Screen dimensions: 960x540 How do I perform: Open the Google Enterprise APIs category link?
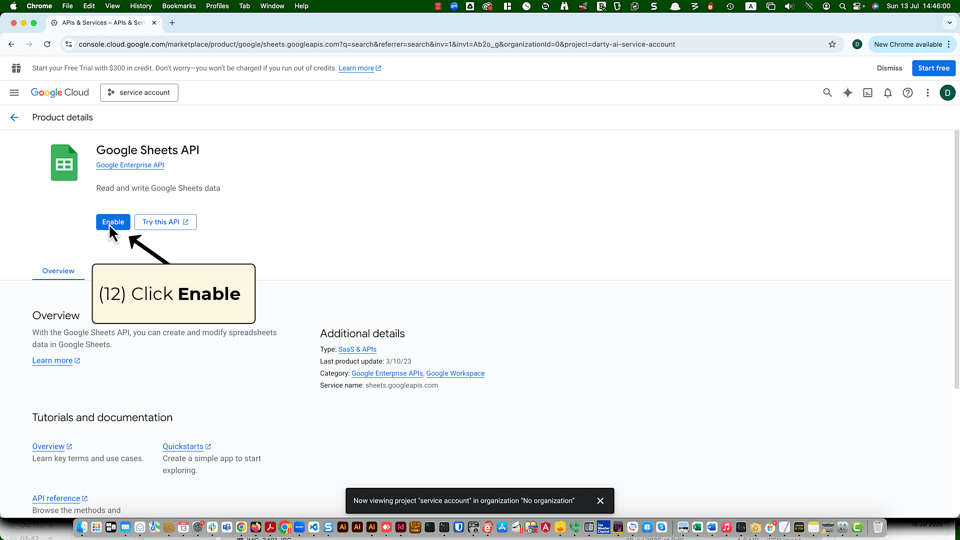[x=387, y=373]
